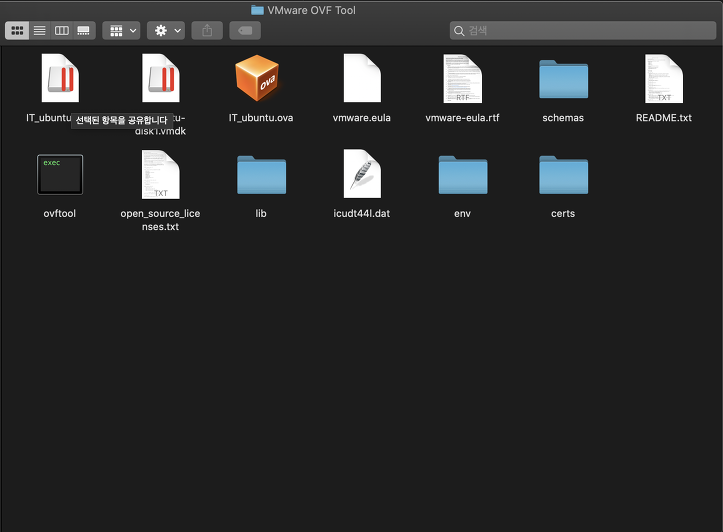The width and height of the screenshot is (723, 532).
Task: Click the certs folder name label
Action: [x=563, y=213]
